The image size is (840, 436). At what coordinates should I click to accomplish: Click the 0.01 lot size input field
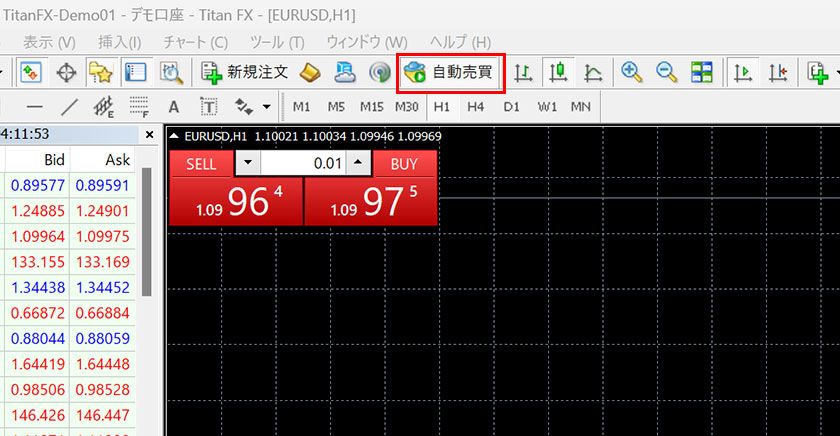(304, 164)
